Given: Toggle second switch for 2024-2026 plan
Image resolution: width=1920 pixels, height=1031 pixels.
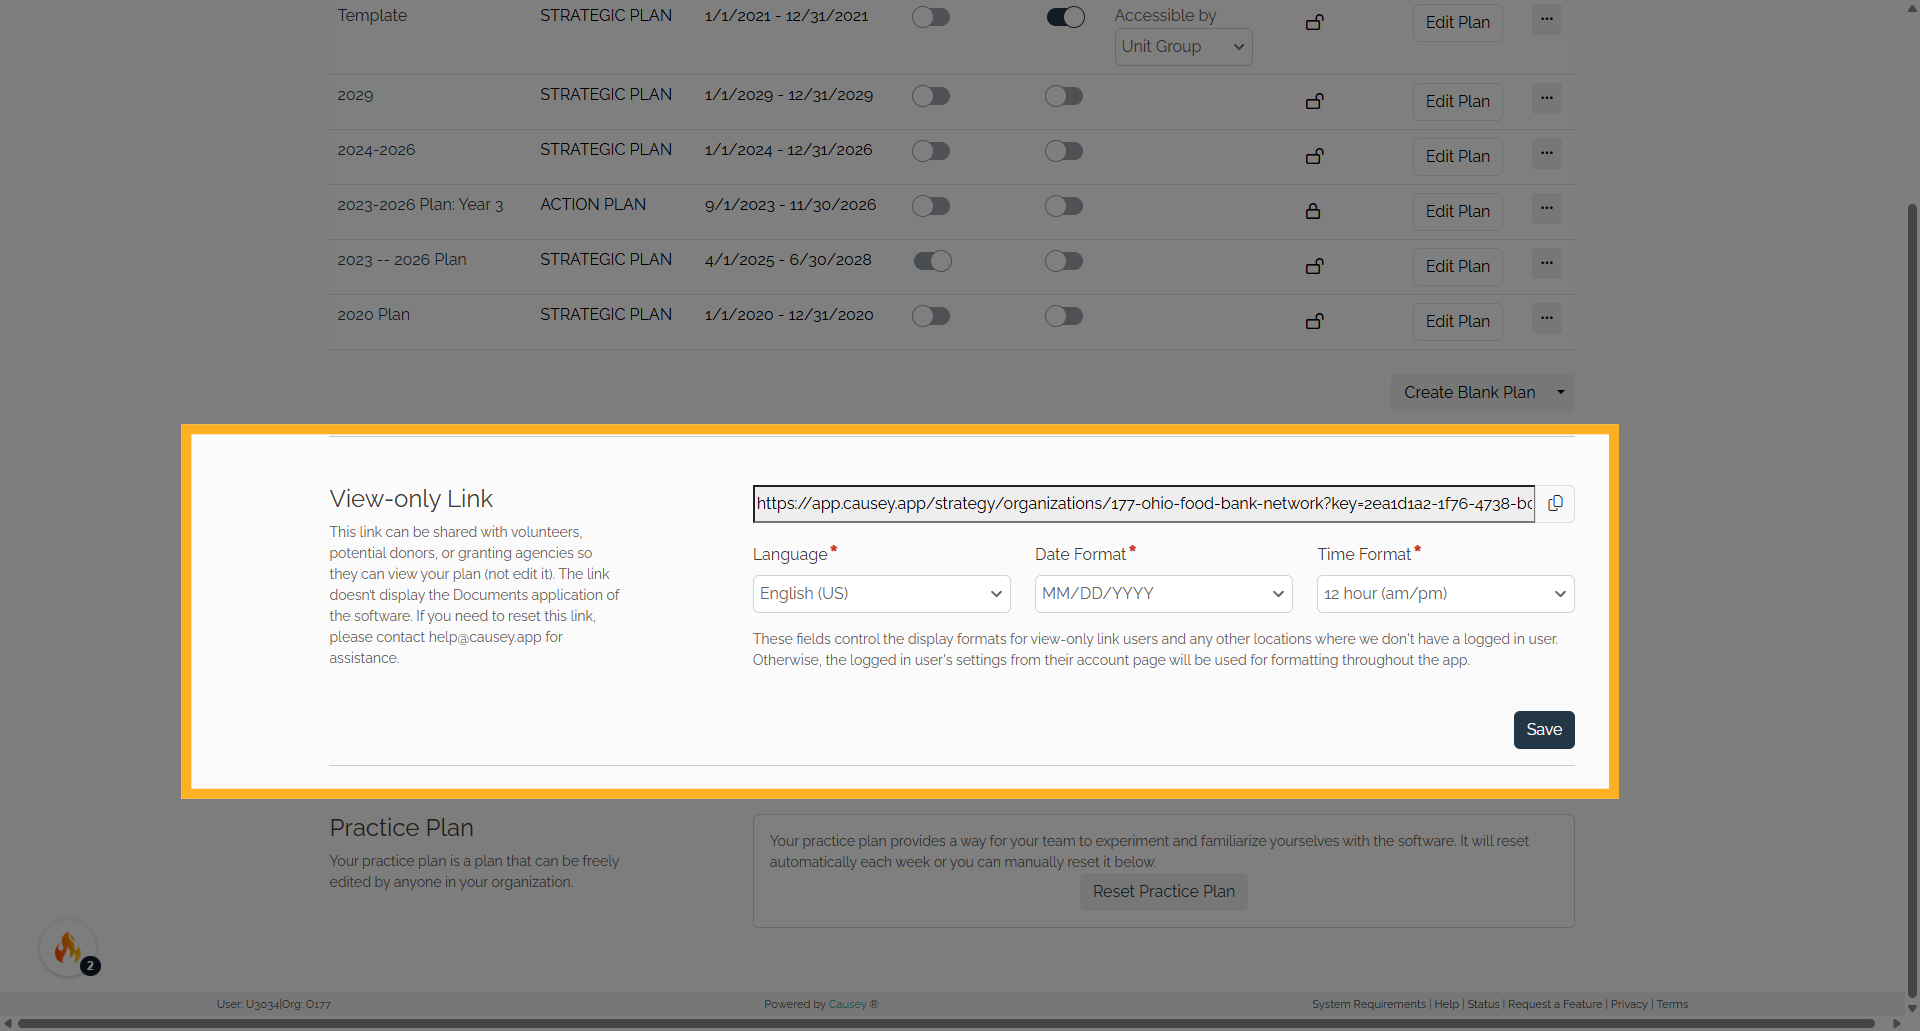Looking at the screenshot, I should pyautogui.click(x=1064, y=151).
